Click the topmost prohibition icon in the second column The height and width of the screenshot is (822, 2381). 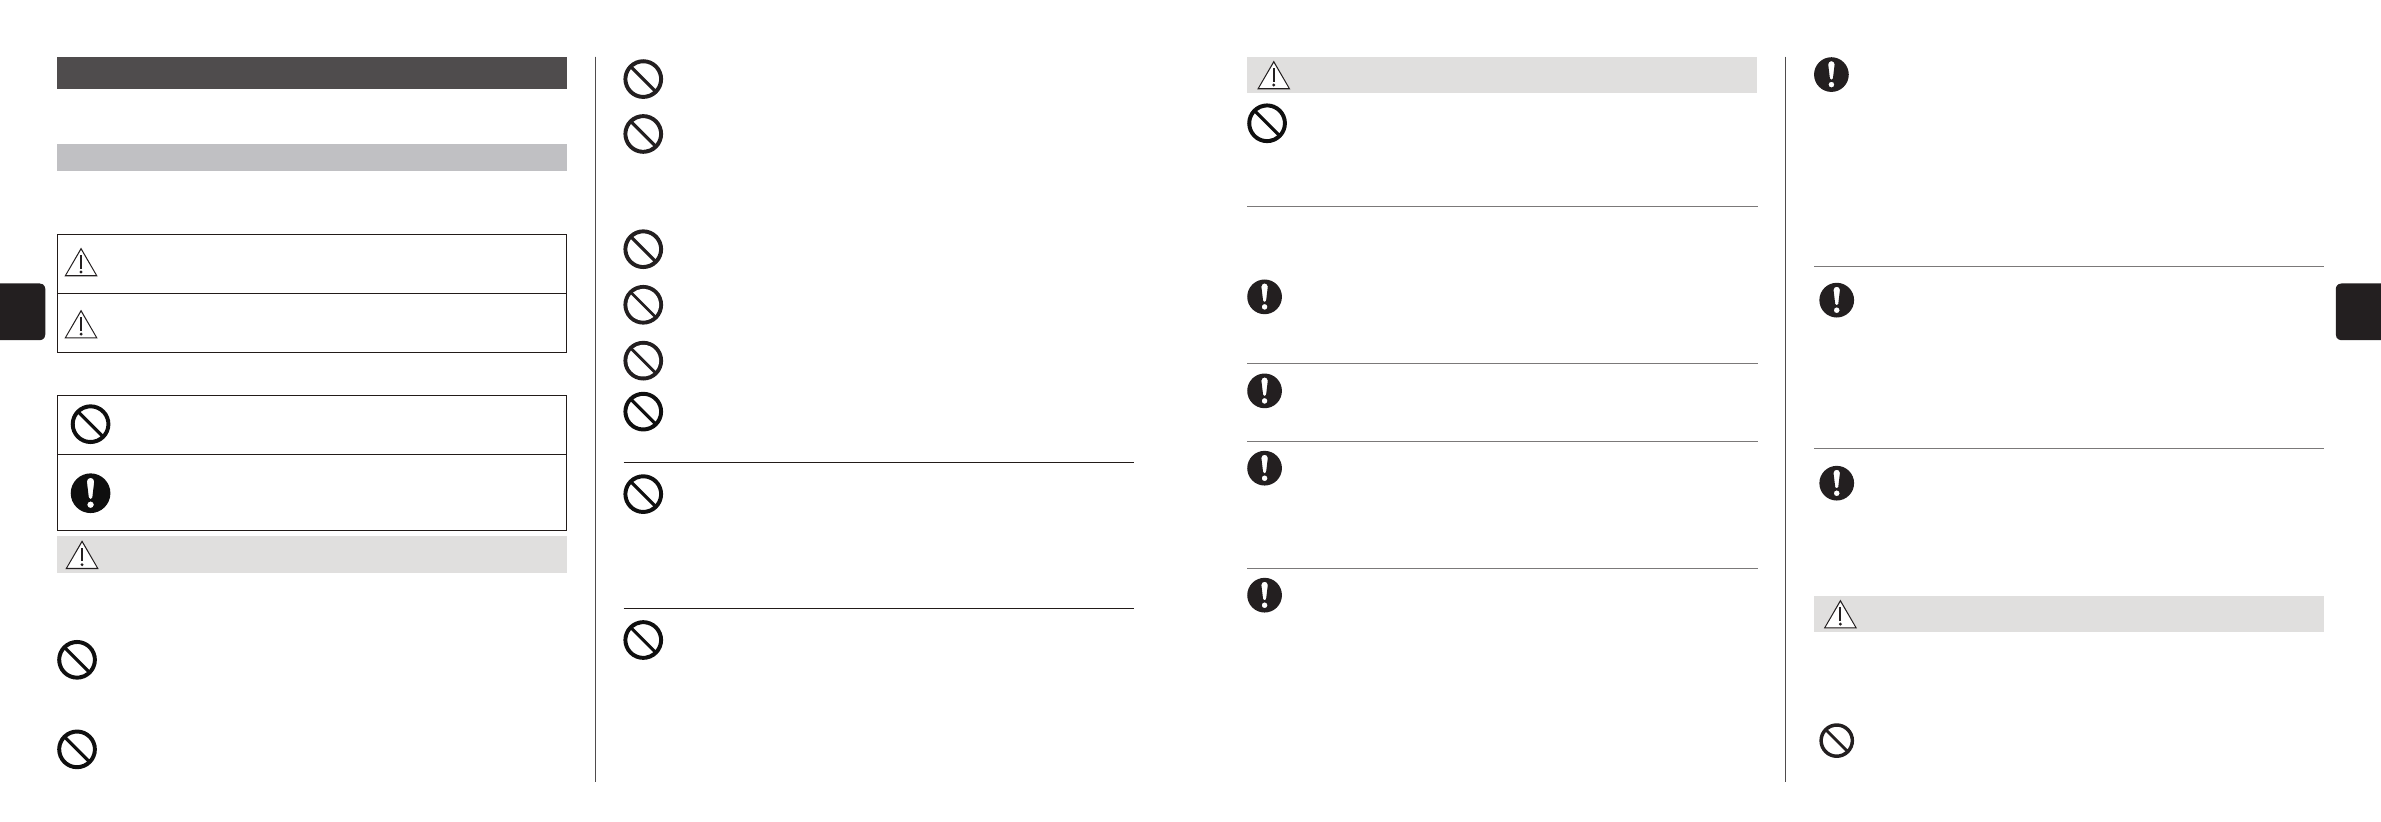tap(643, 79)
